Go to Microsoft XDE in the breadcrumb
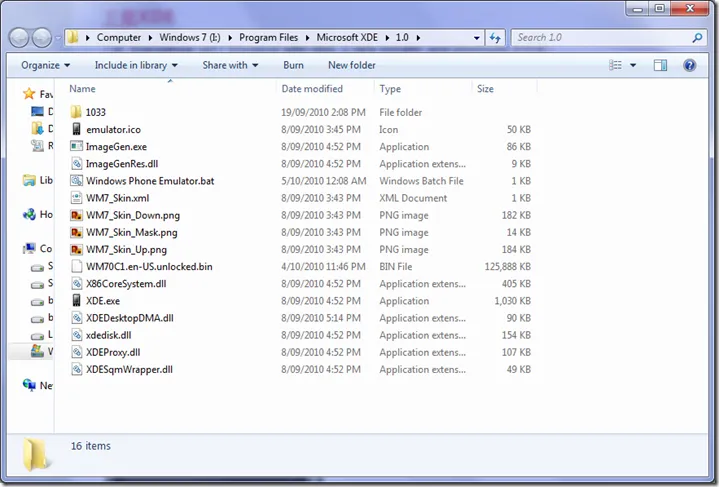The image size is (719, 487). (347, 38)
